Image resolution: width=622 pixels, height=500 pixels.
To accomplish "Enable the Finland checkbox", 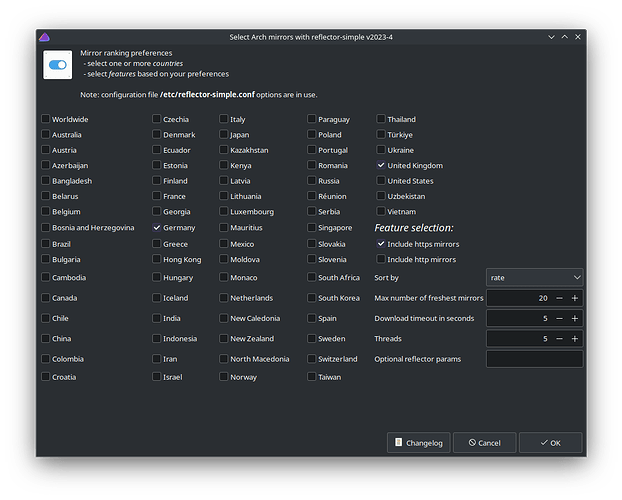I will point(157,181).
